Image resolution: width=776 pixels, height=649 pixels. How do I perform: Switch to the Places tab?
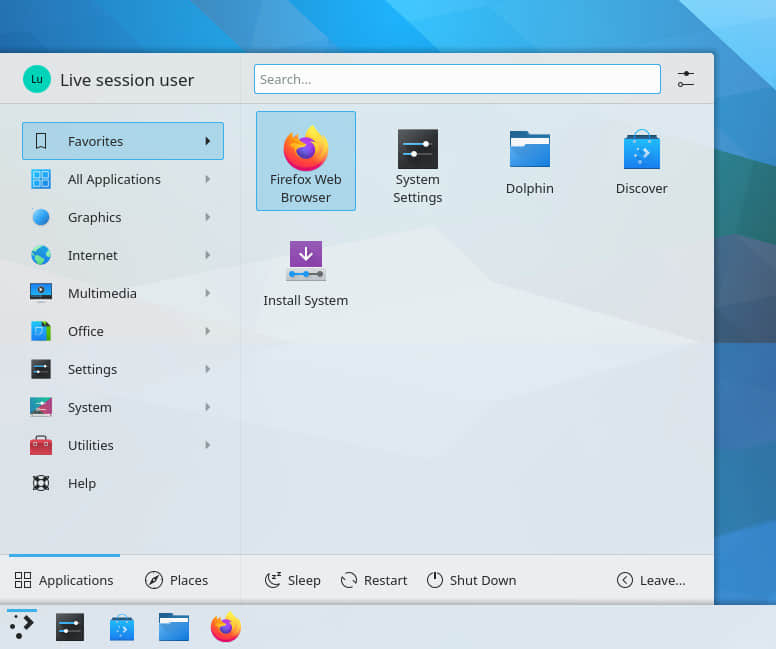tap(177, 580)
